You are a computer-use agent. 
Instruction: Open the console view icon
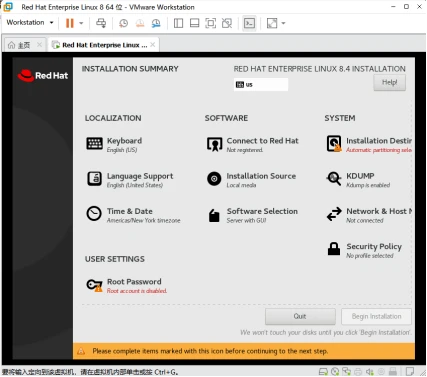[x=249, y=23]
